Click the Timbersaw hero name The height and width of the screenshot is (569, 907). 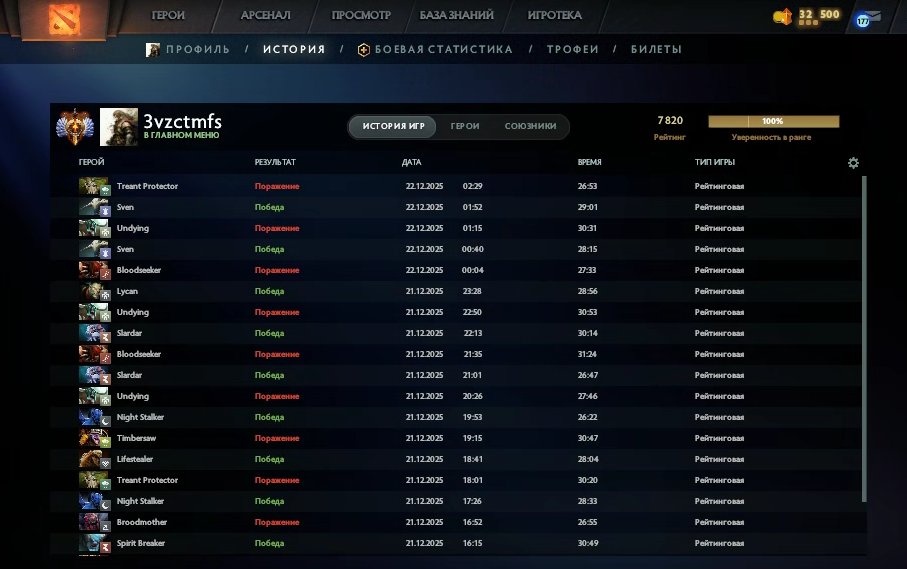[137, 438]
